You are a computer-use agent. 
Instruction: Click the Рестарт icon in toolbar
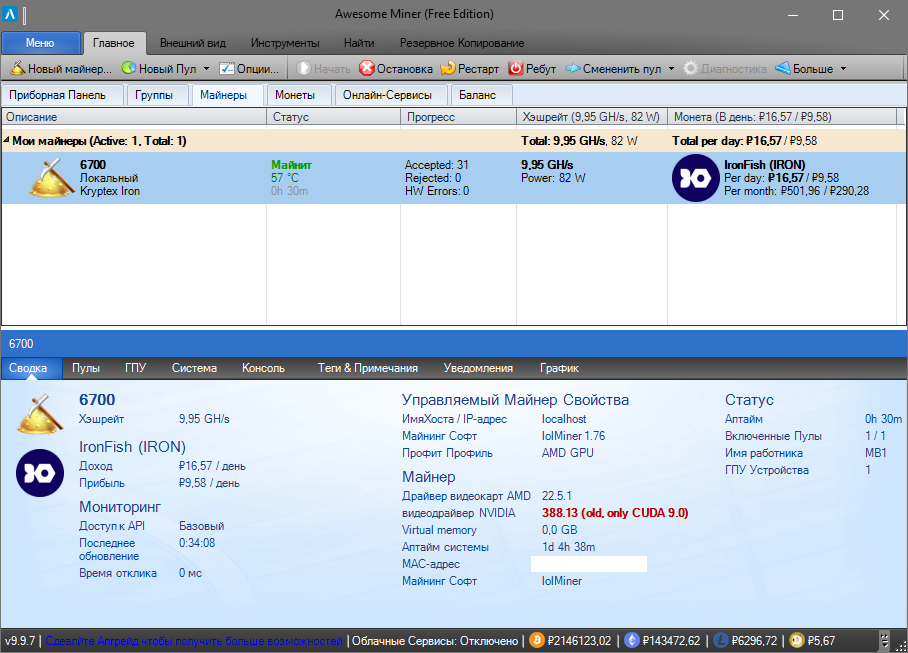coord(448,68)
